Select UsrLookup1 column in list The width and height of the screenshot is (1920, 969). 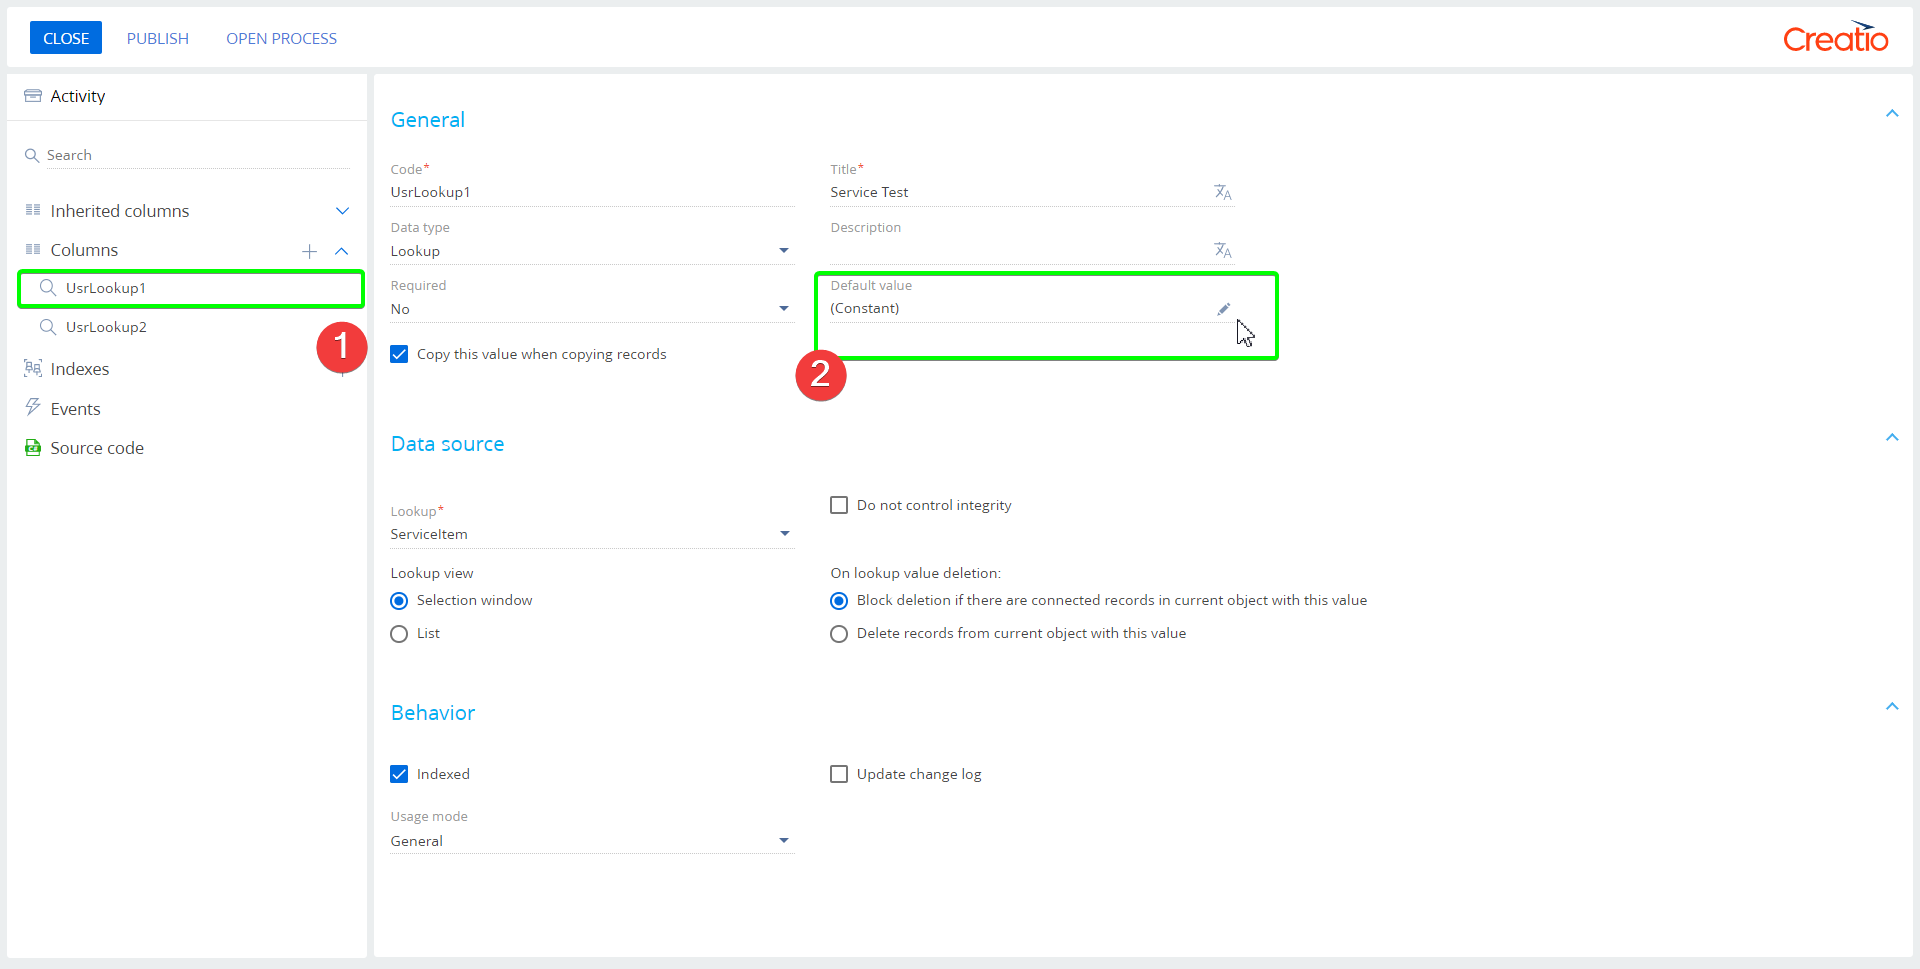[191, 288]
